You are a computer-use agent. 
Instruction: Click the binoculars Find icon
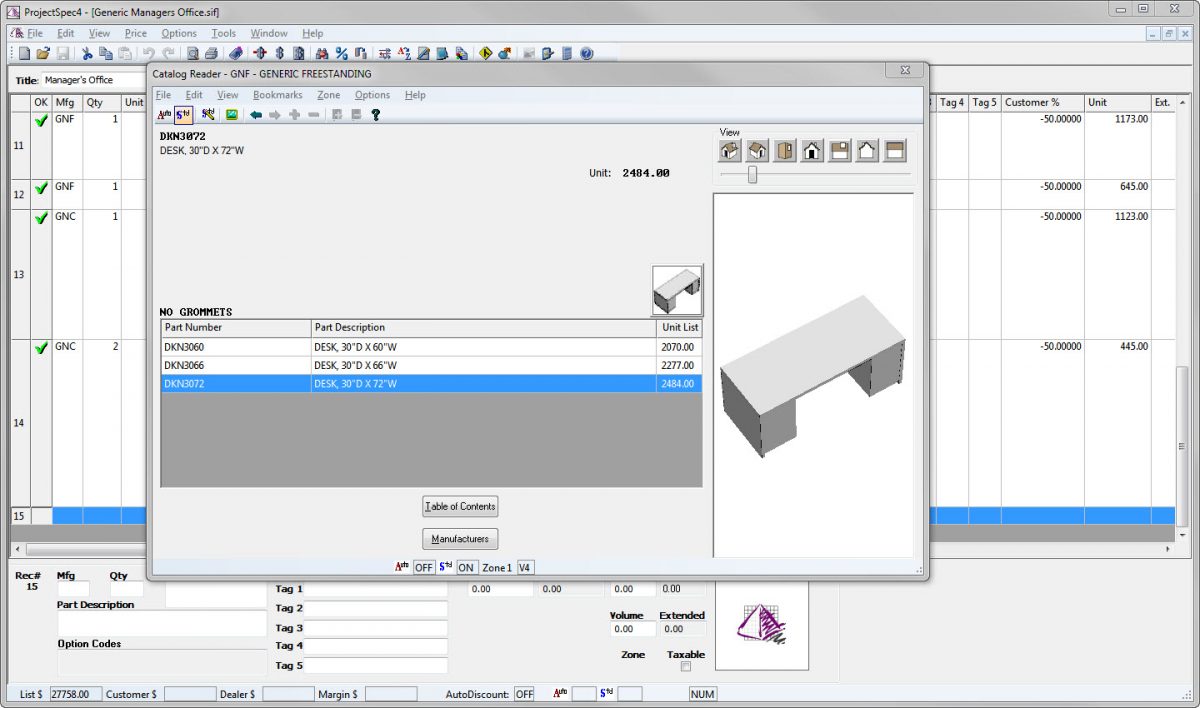pos(322,54)
